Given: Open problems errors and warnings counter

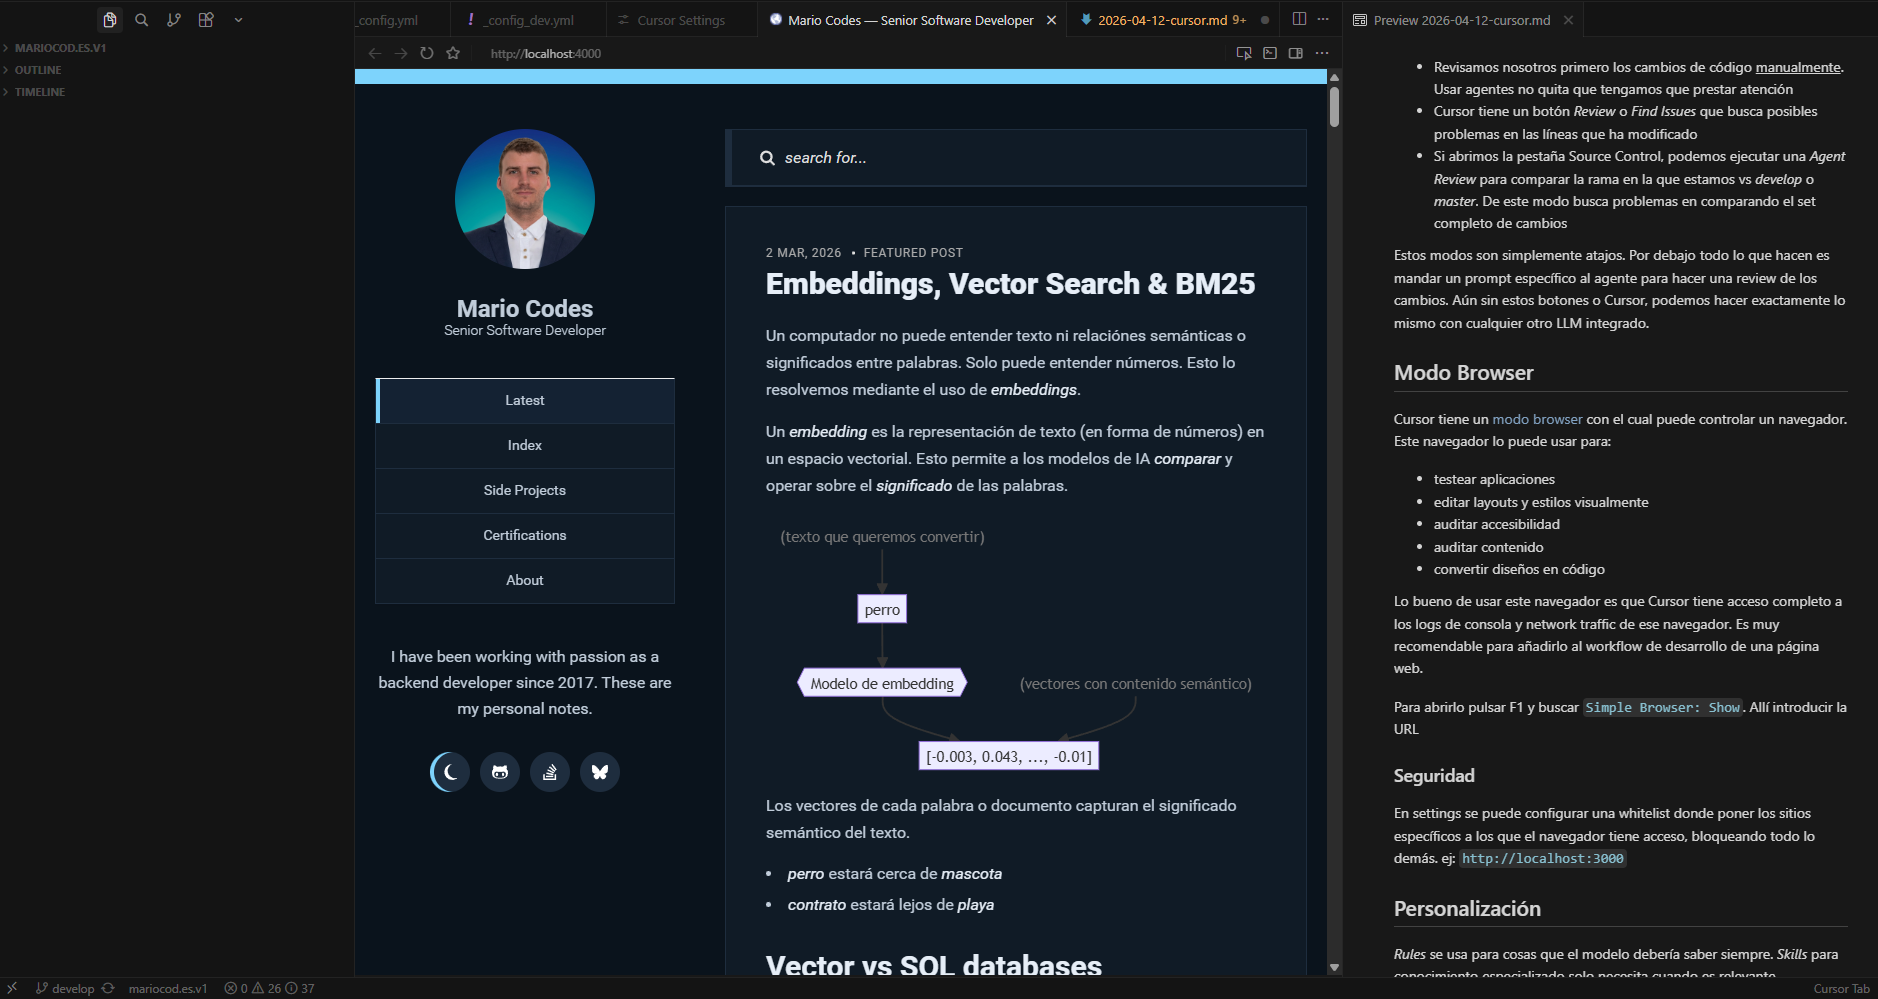Looking at the screenshot, I should [x=270, y=989].
